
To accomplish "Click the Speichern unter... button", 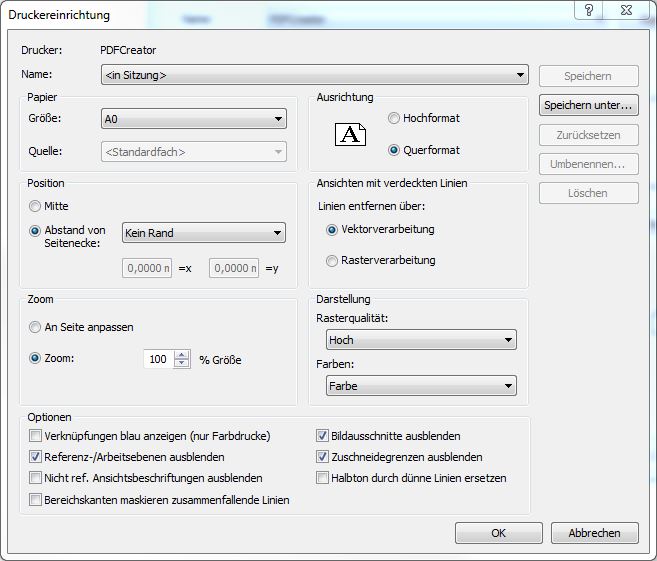I will pyautogui.click(x=588, y=105).
